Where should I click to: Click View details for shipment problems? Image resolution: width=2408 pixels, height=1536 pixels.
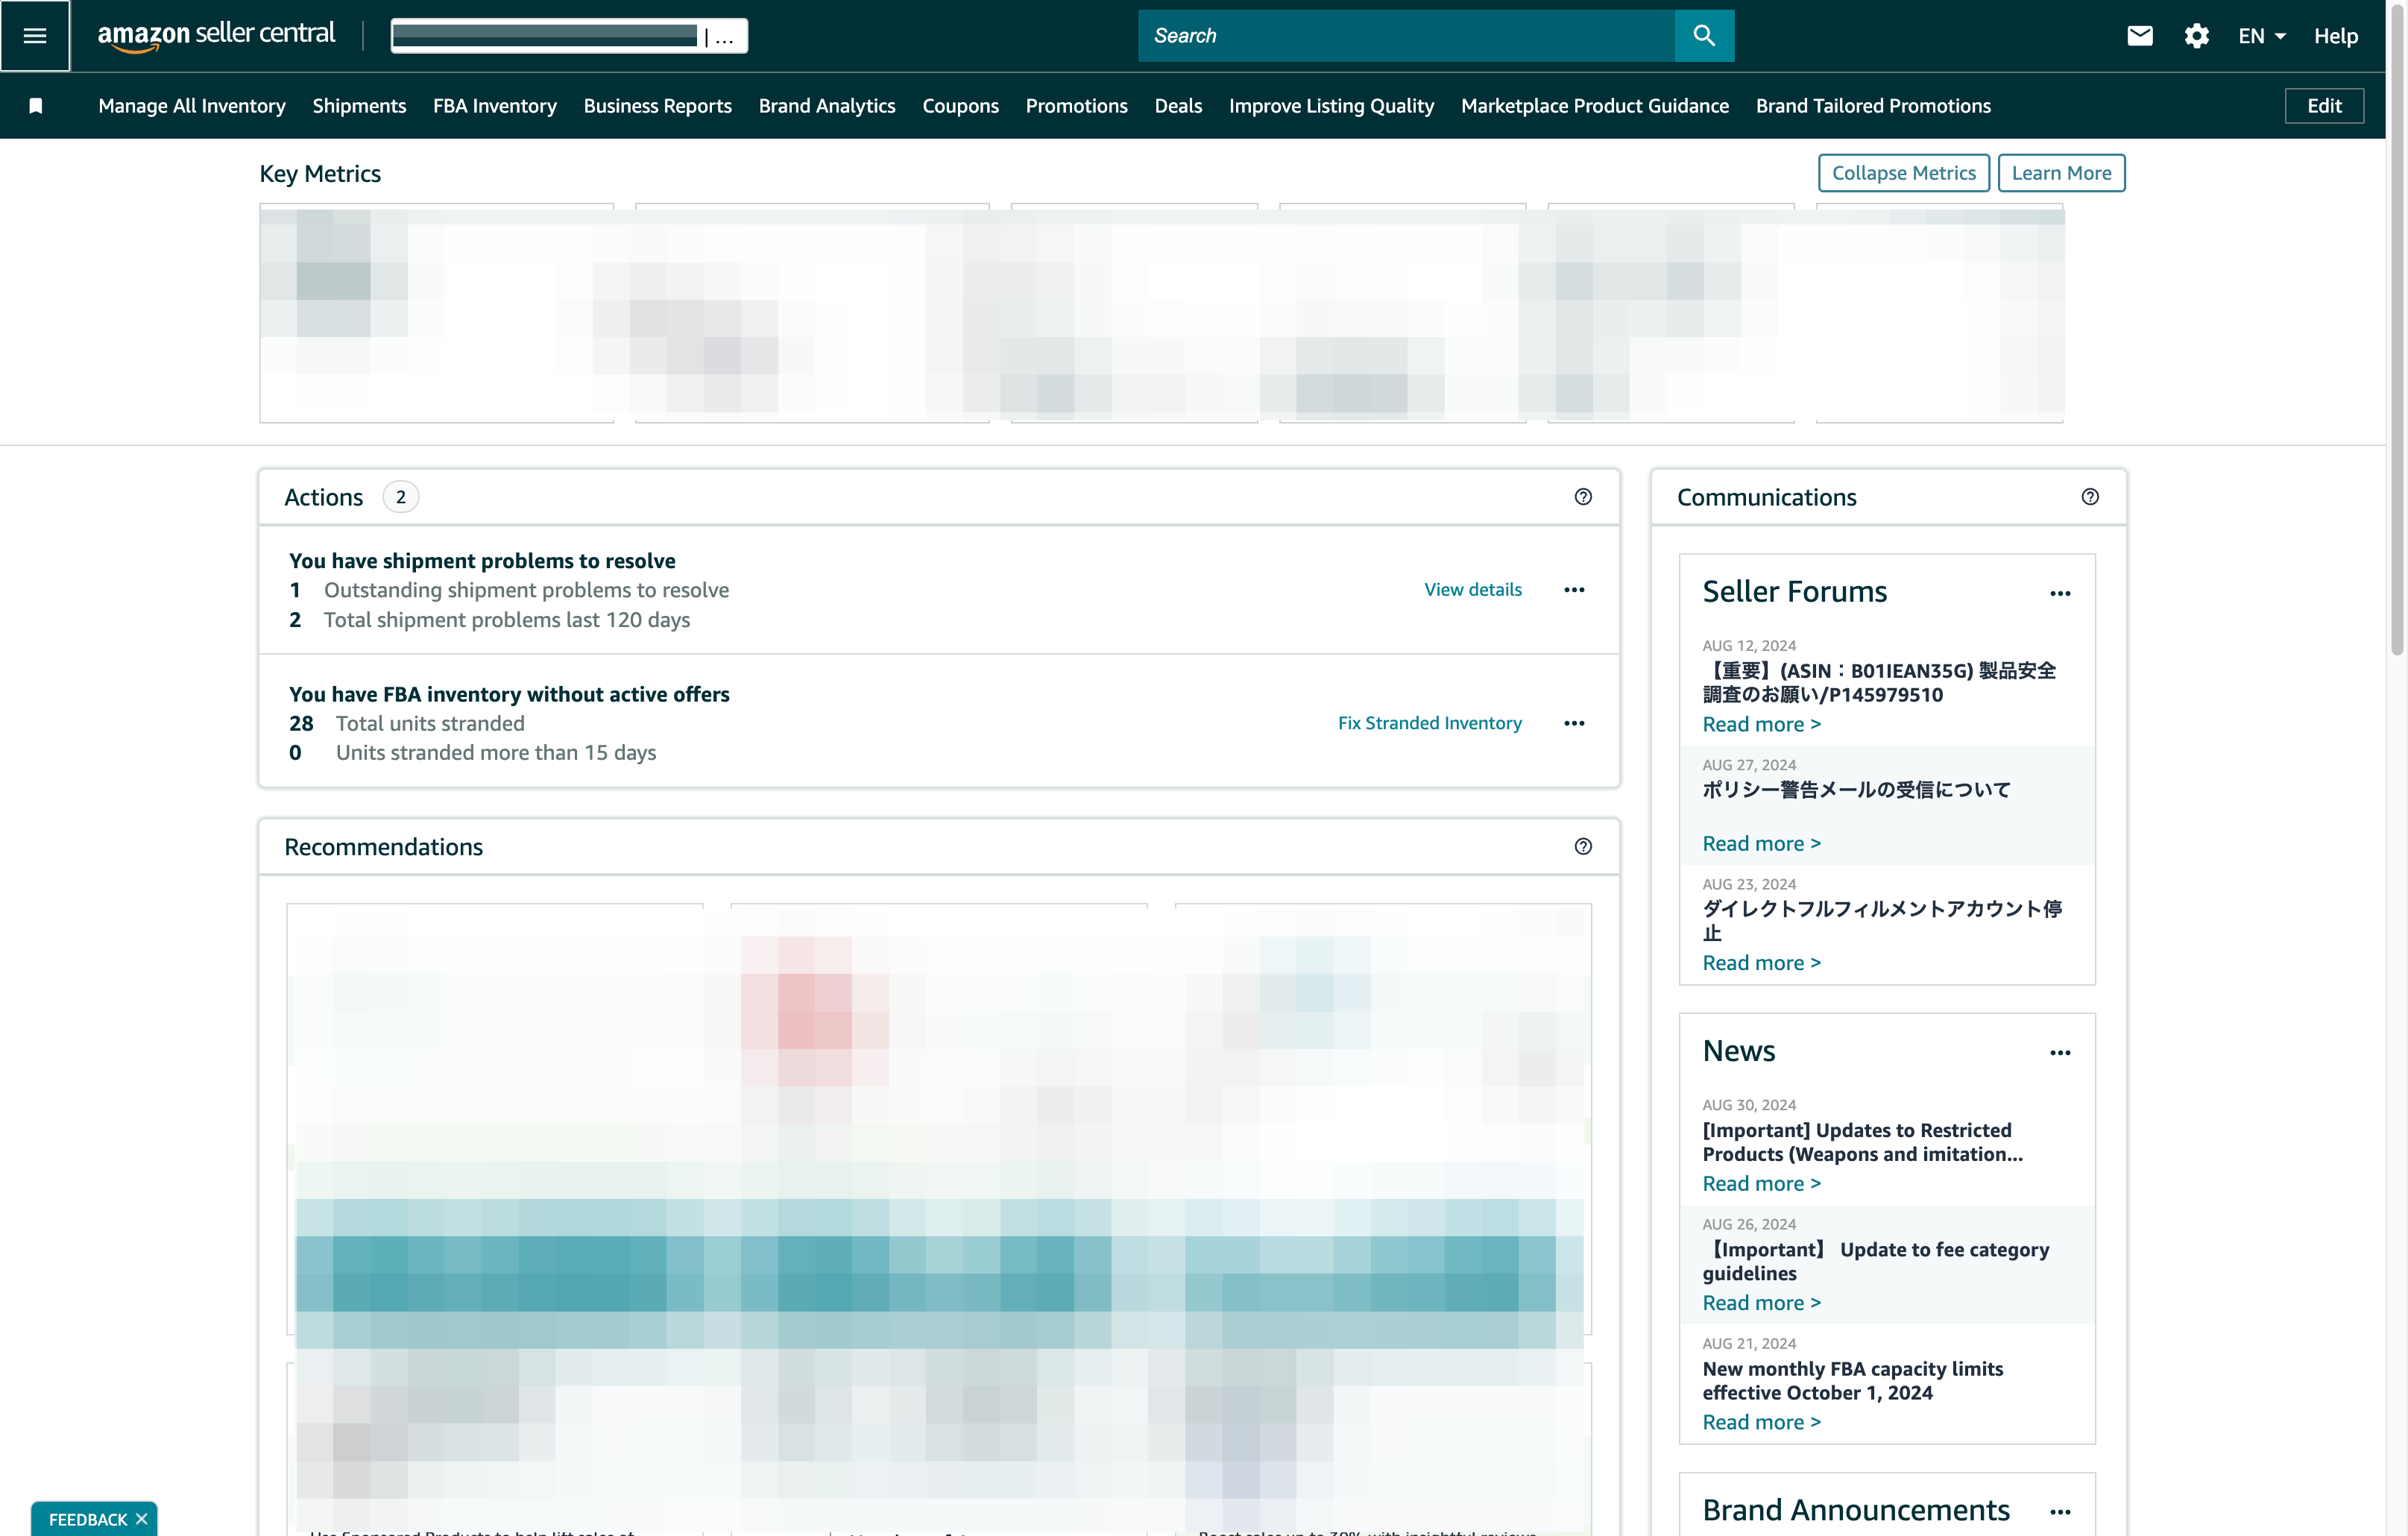(x=1472, y=590)
